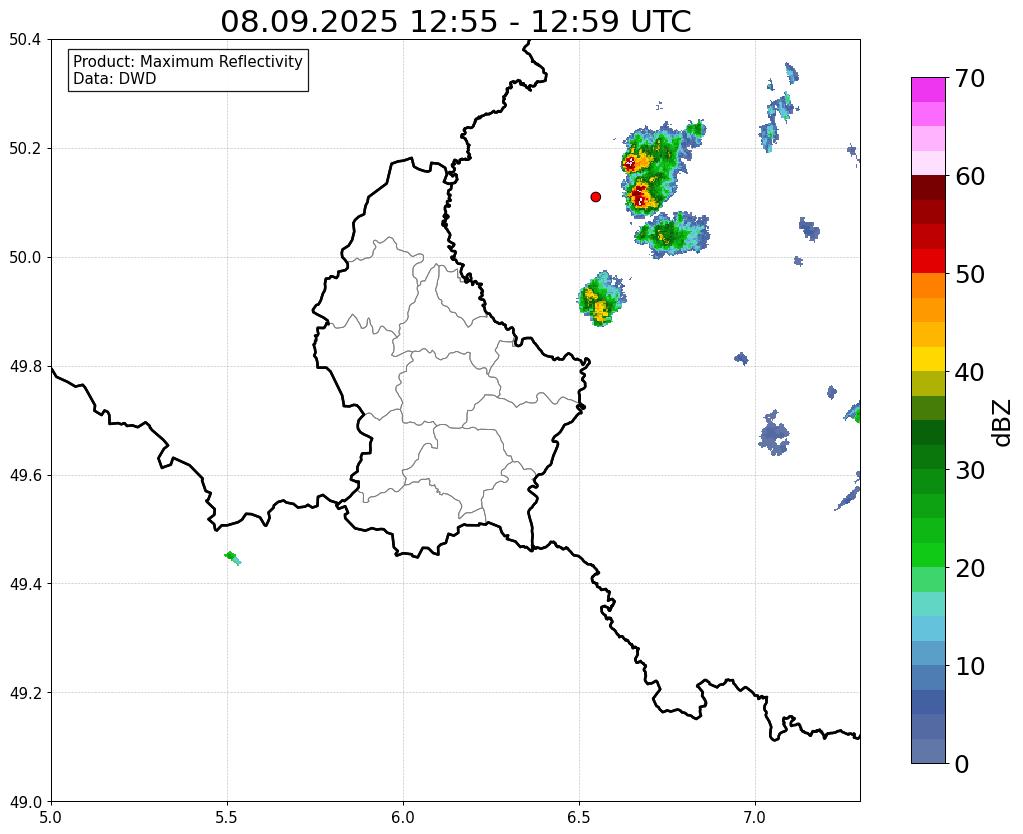The image size is (1023, 834).
Task: Click the y-axis label '49.0'
Action: [x=25, y=802]
